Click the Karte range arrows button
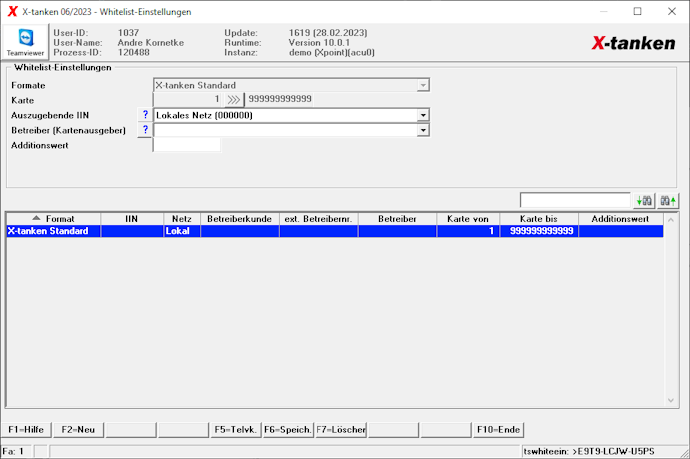The height and width of the screenshot is (459, 690). coord(234,99)
